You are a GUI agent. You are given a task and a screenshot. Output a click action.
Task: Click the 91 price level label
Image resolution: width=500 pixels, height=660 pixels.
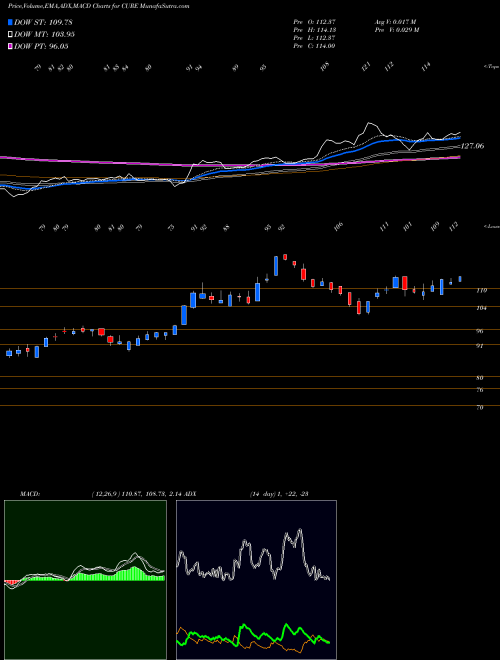[x=479, y=346]
